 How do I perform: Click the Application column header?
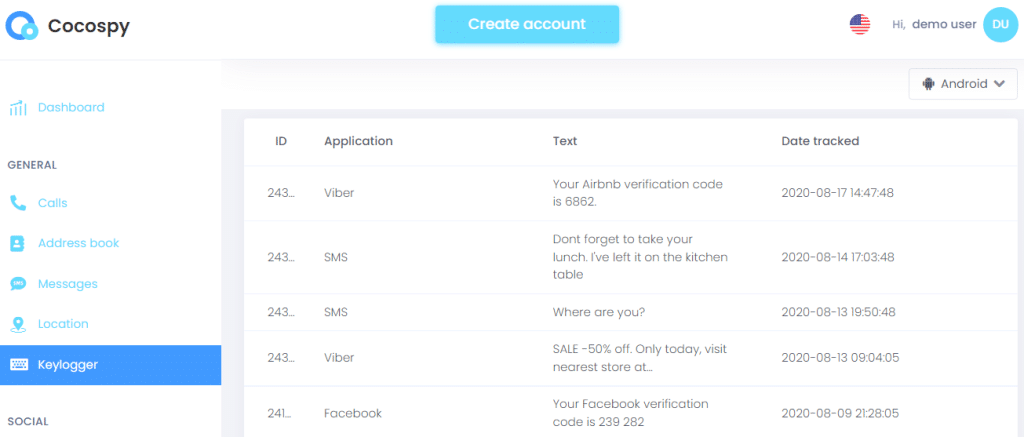(359, 141)
